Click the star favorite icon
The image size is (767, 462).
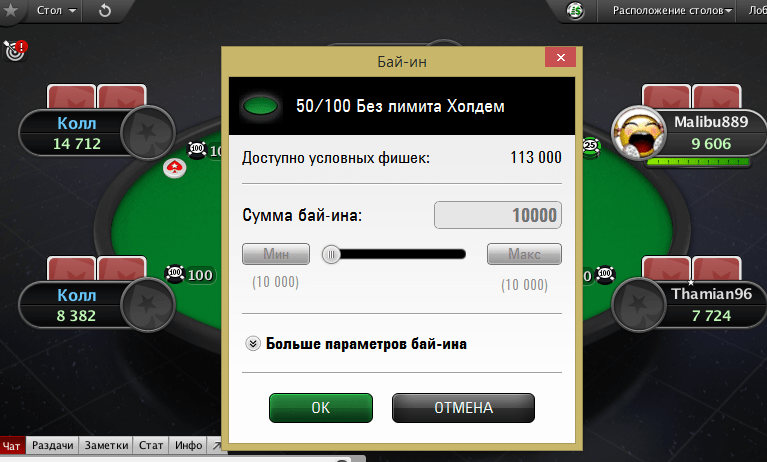[x=10, y=10]
